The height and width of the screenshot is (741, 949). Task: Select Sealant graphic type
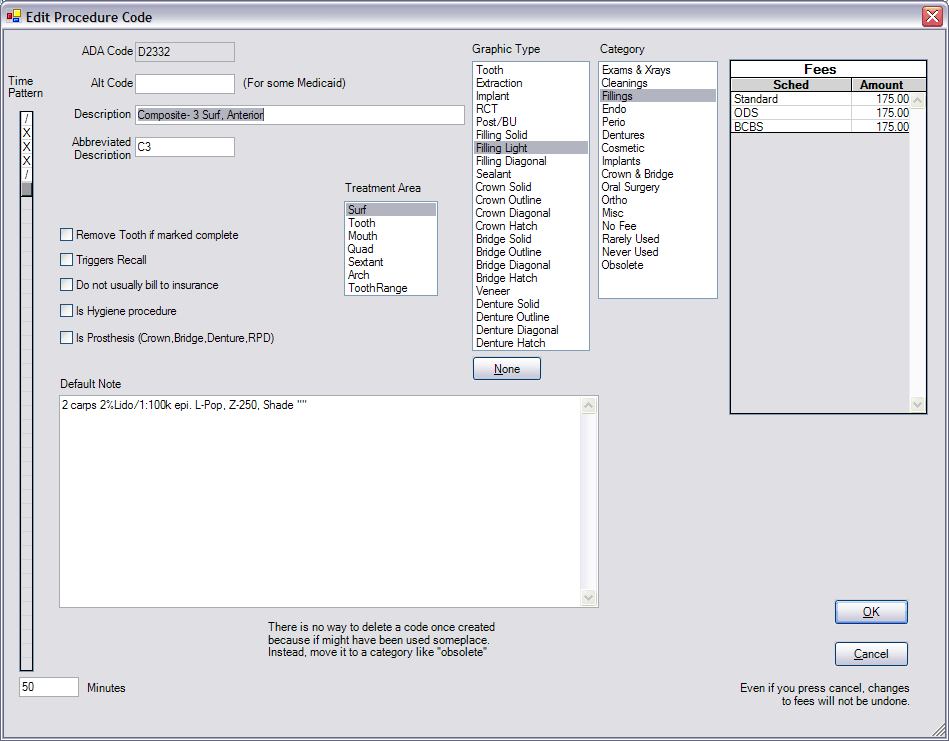530,174
